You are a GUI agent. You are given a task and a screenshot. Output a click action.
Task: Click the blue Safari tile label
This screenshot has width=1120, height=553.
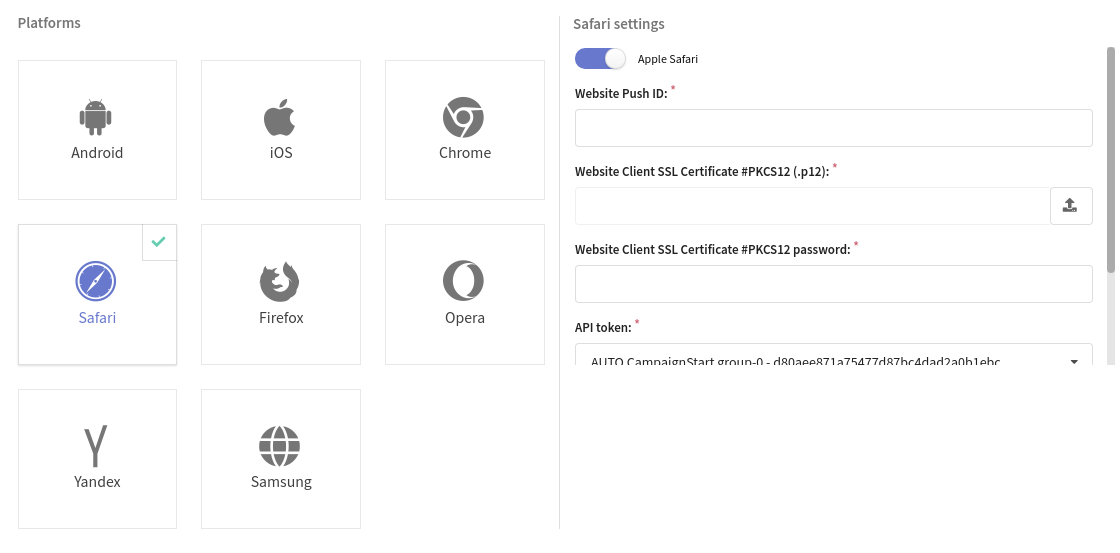(x=97, y=318)
